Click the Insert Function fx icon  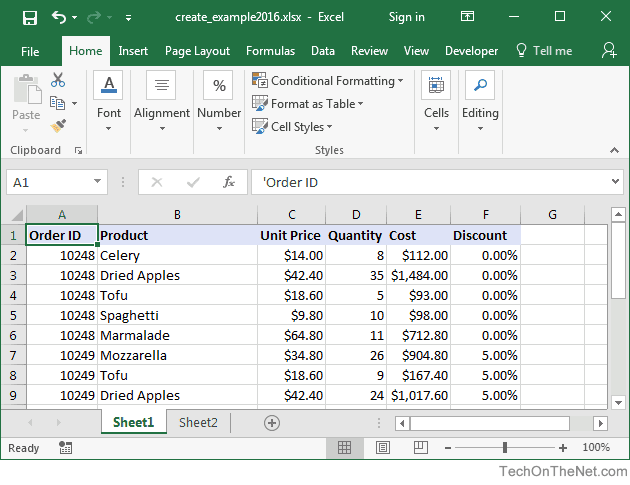pos(229,182)
